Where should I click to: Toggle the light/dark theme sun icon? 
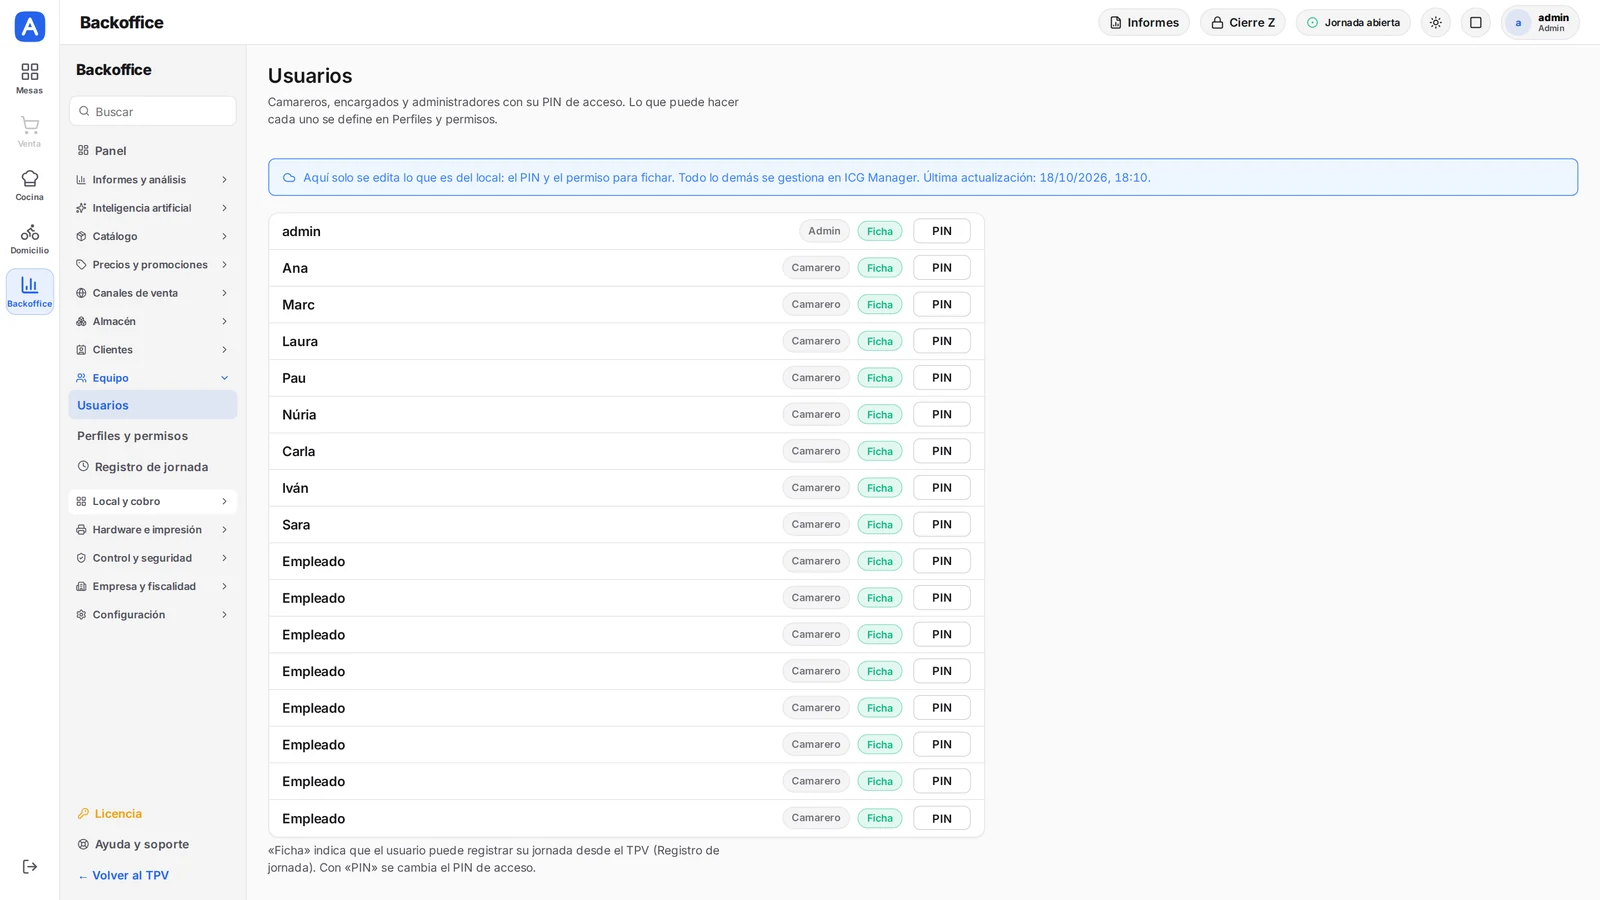[x=1436, y=22]
